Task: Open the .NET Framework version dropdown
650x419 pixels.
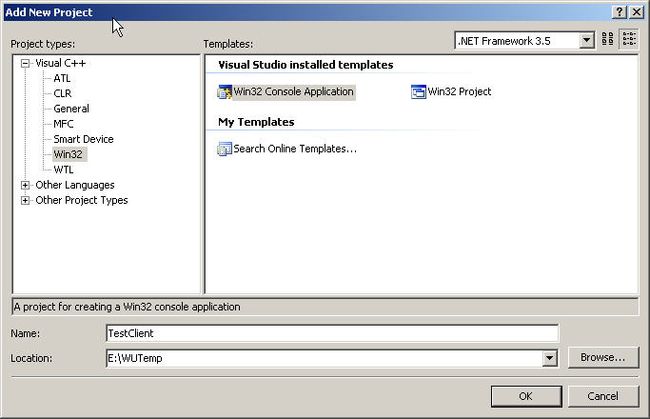Action: tap(586, 41)
